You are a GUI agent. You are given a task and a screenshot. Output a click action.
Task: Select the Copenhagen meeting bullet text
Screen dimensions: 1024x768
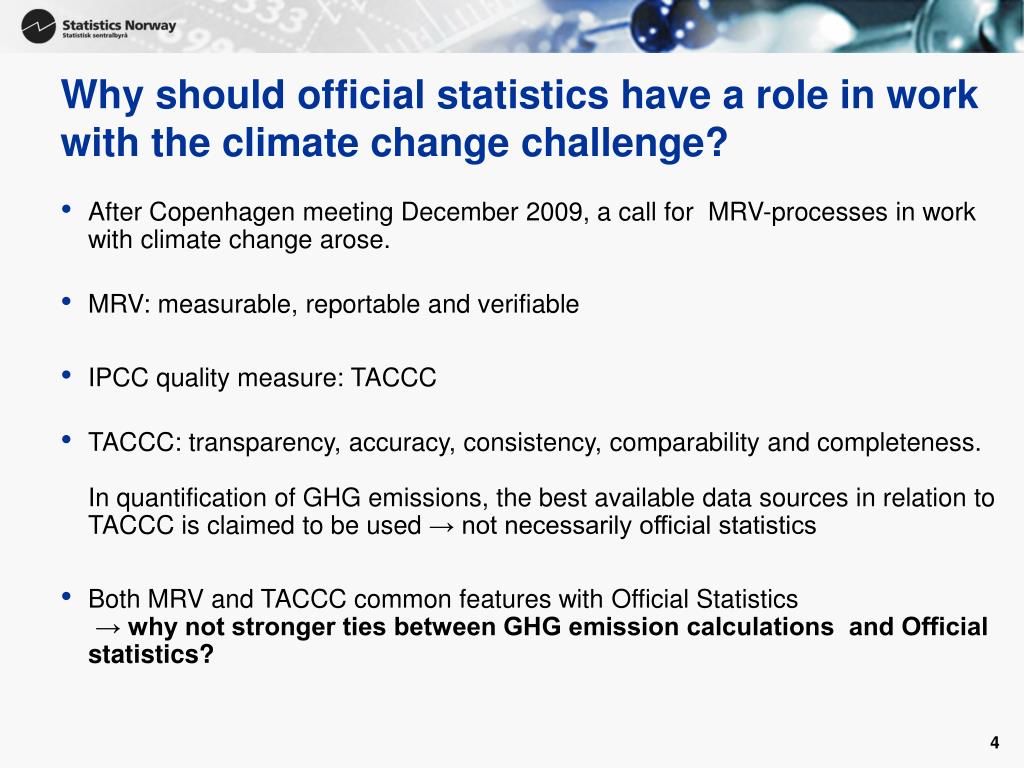click(x=532, y=225)
